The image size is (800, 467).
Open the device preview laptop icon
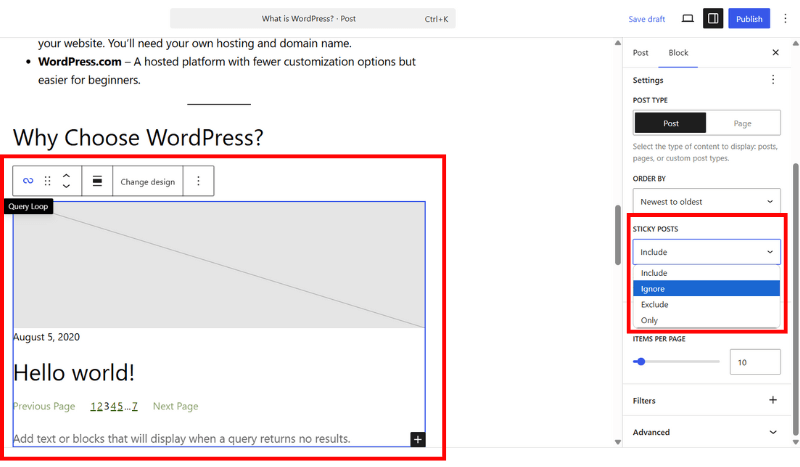688,19
